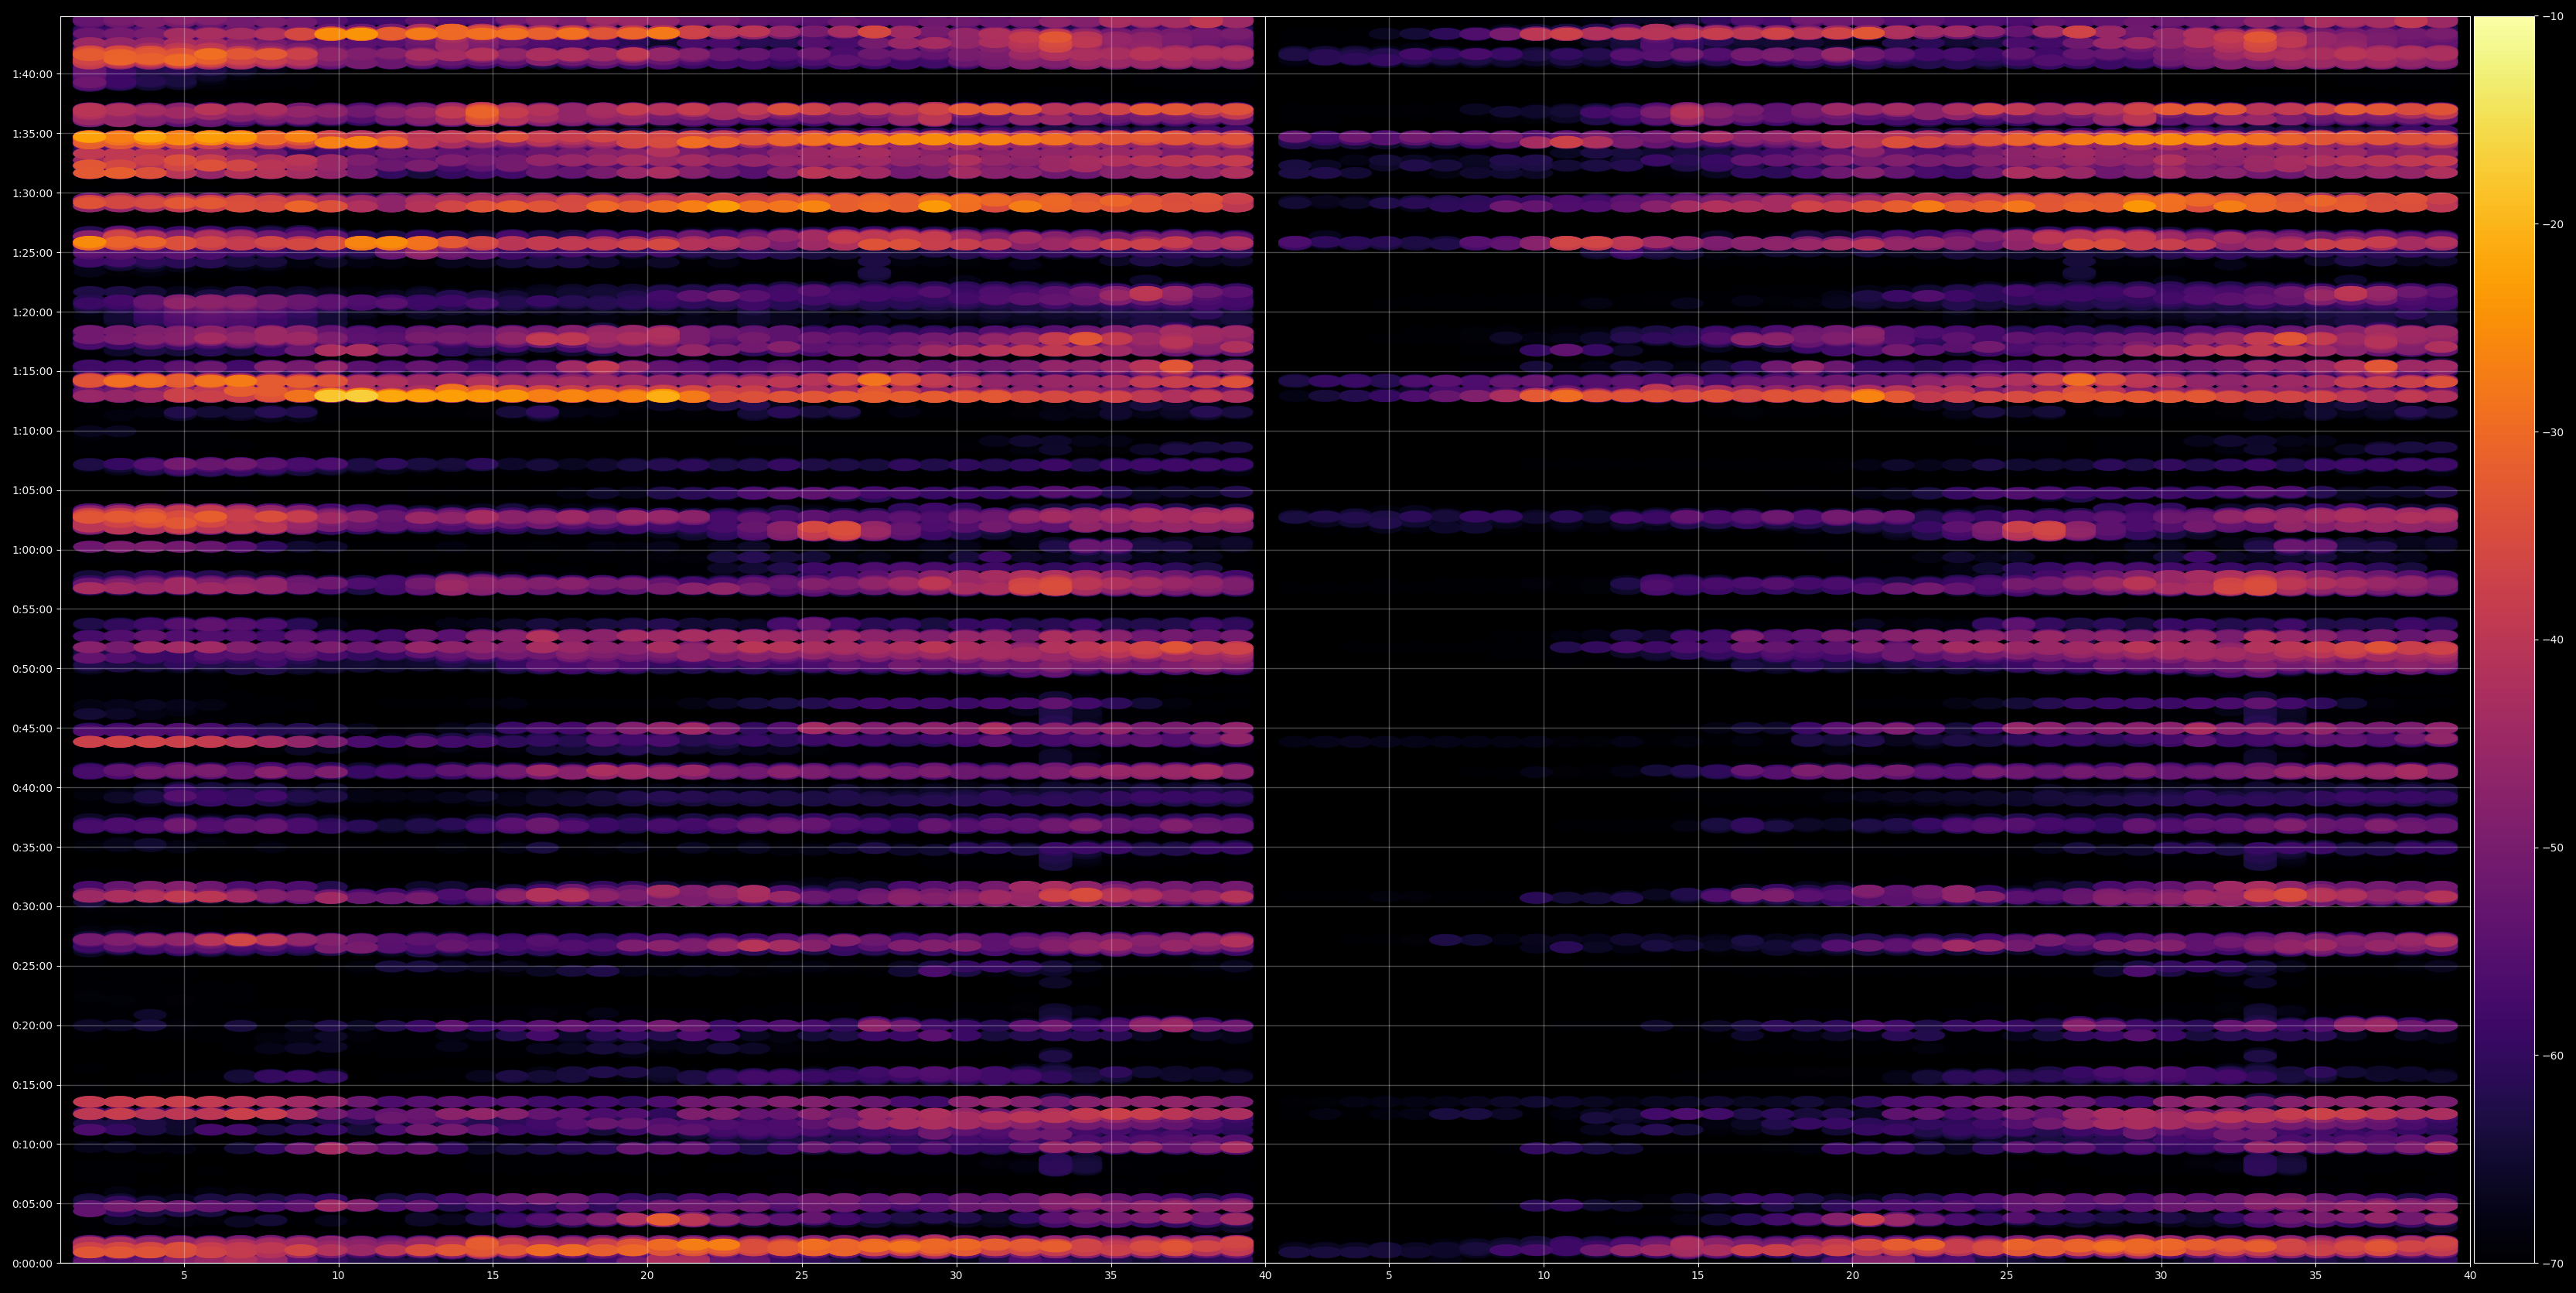Click the 0:55:00 time axis label
This screenshot has width=2576, height=1293.
pos(33,609)
